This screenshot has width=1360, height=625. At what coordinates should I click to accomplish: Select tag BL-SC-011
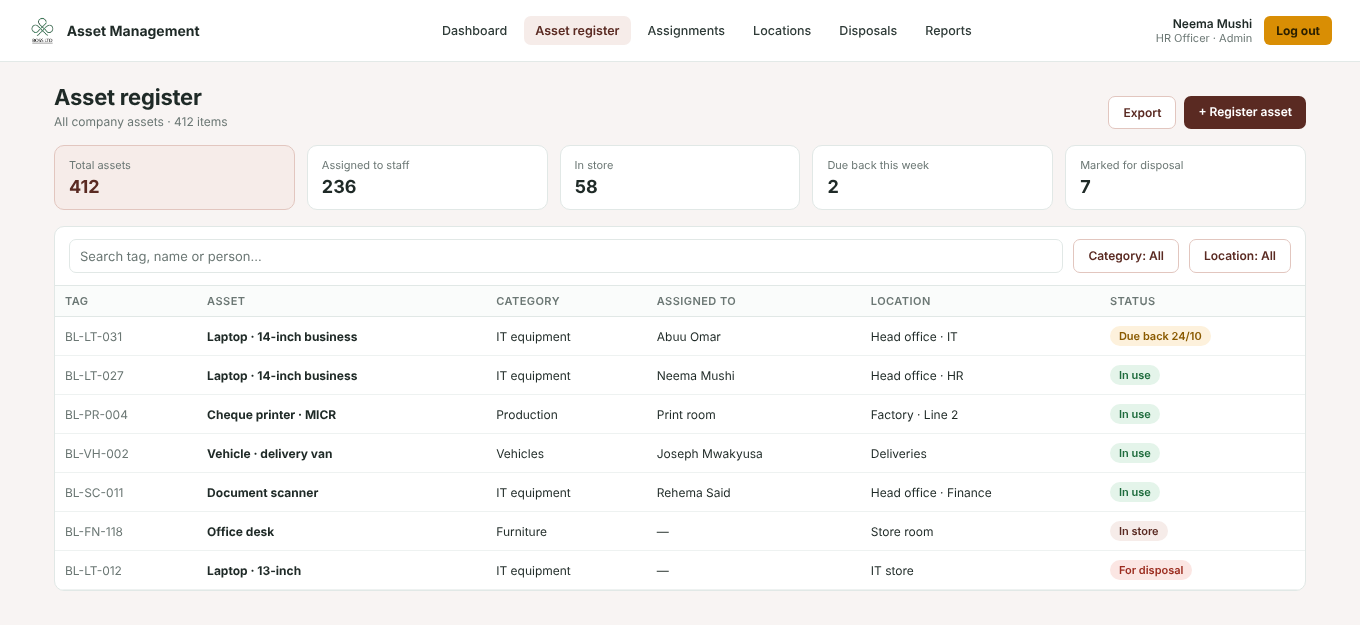94,493
